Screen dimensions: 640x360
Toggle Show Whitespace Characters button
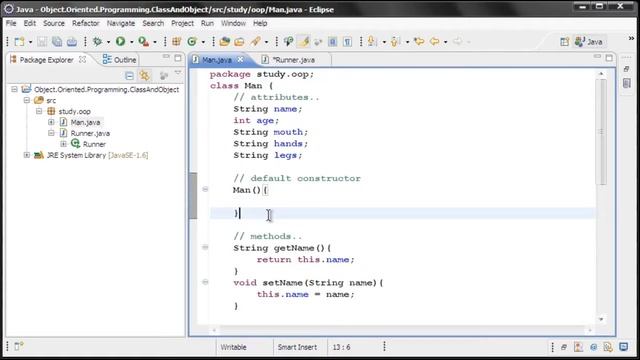[347, 42]
